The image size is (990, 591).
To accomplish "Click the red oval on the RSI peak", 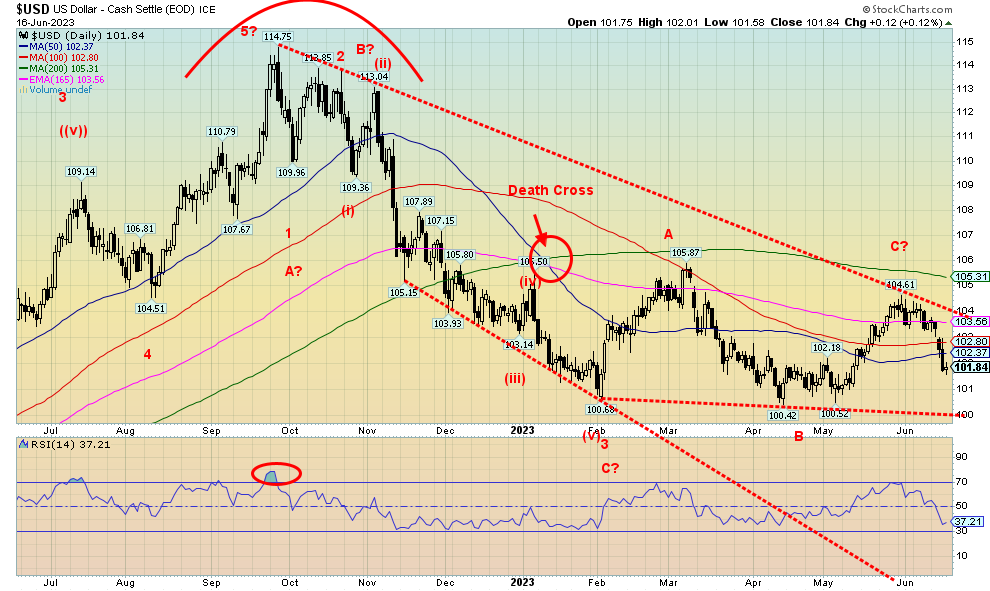I will [274, 474].
